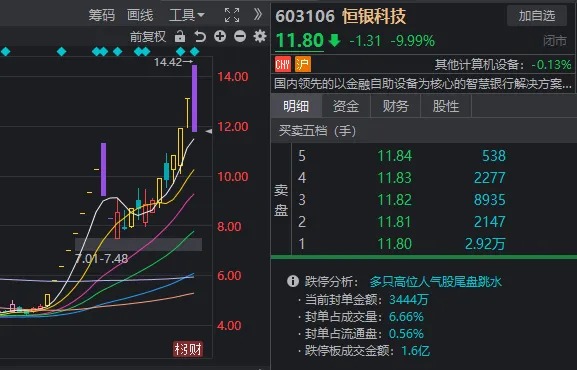Toggle fullscreen chart view icon
The width and height of the screenshot is (577, 370).
point(232,15)
